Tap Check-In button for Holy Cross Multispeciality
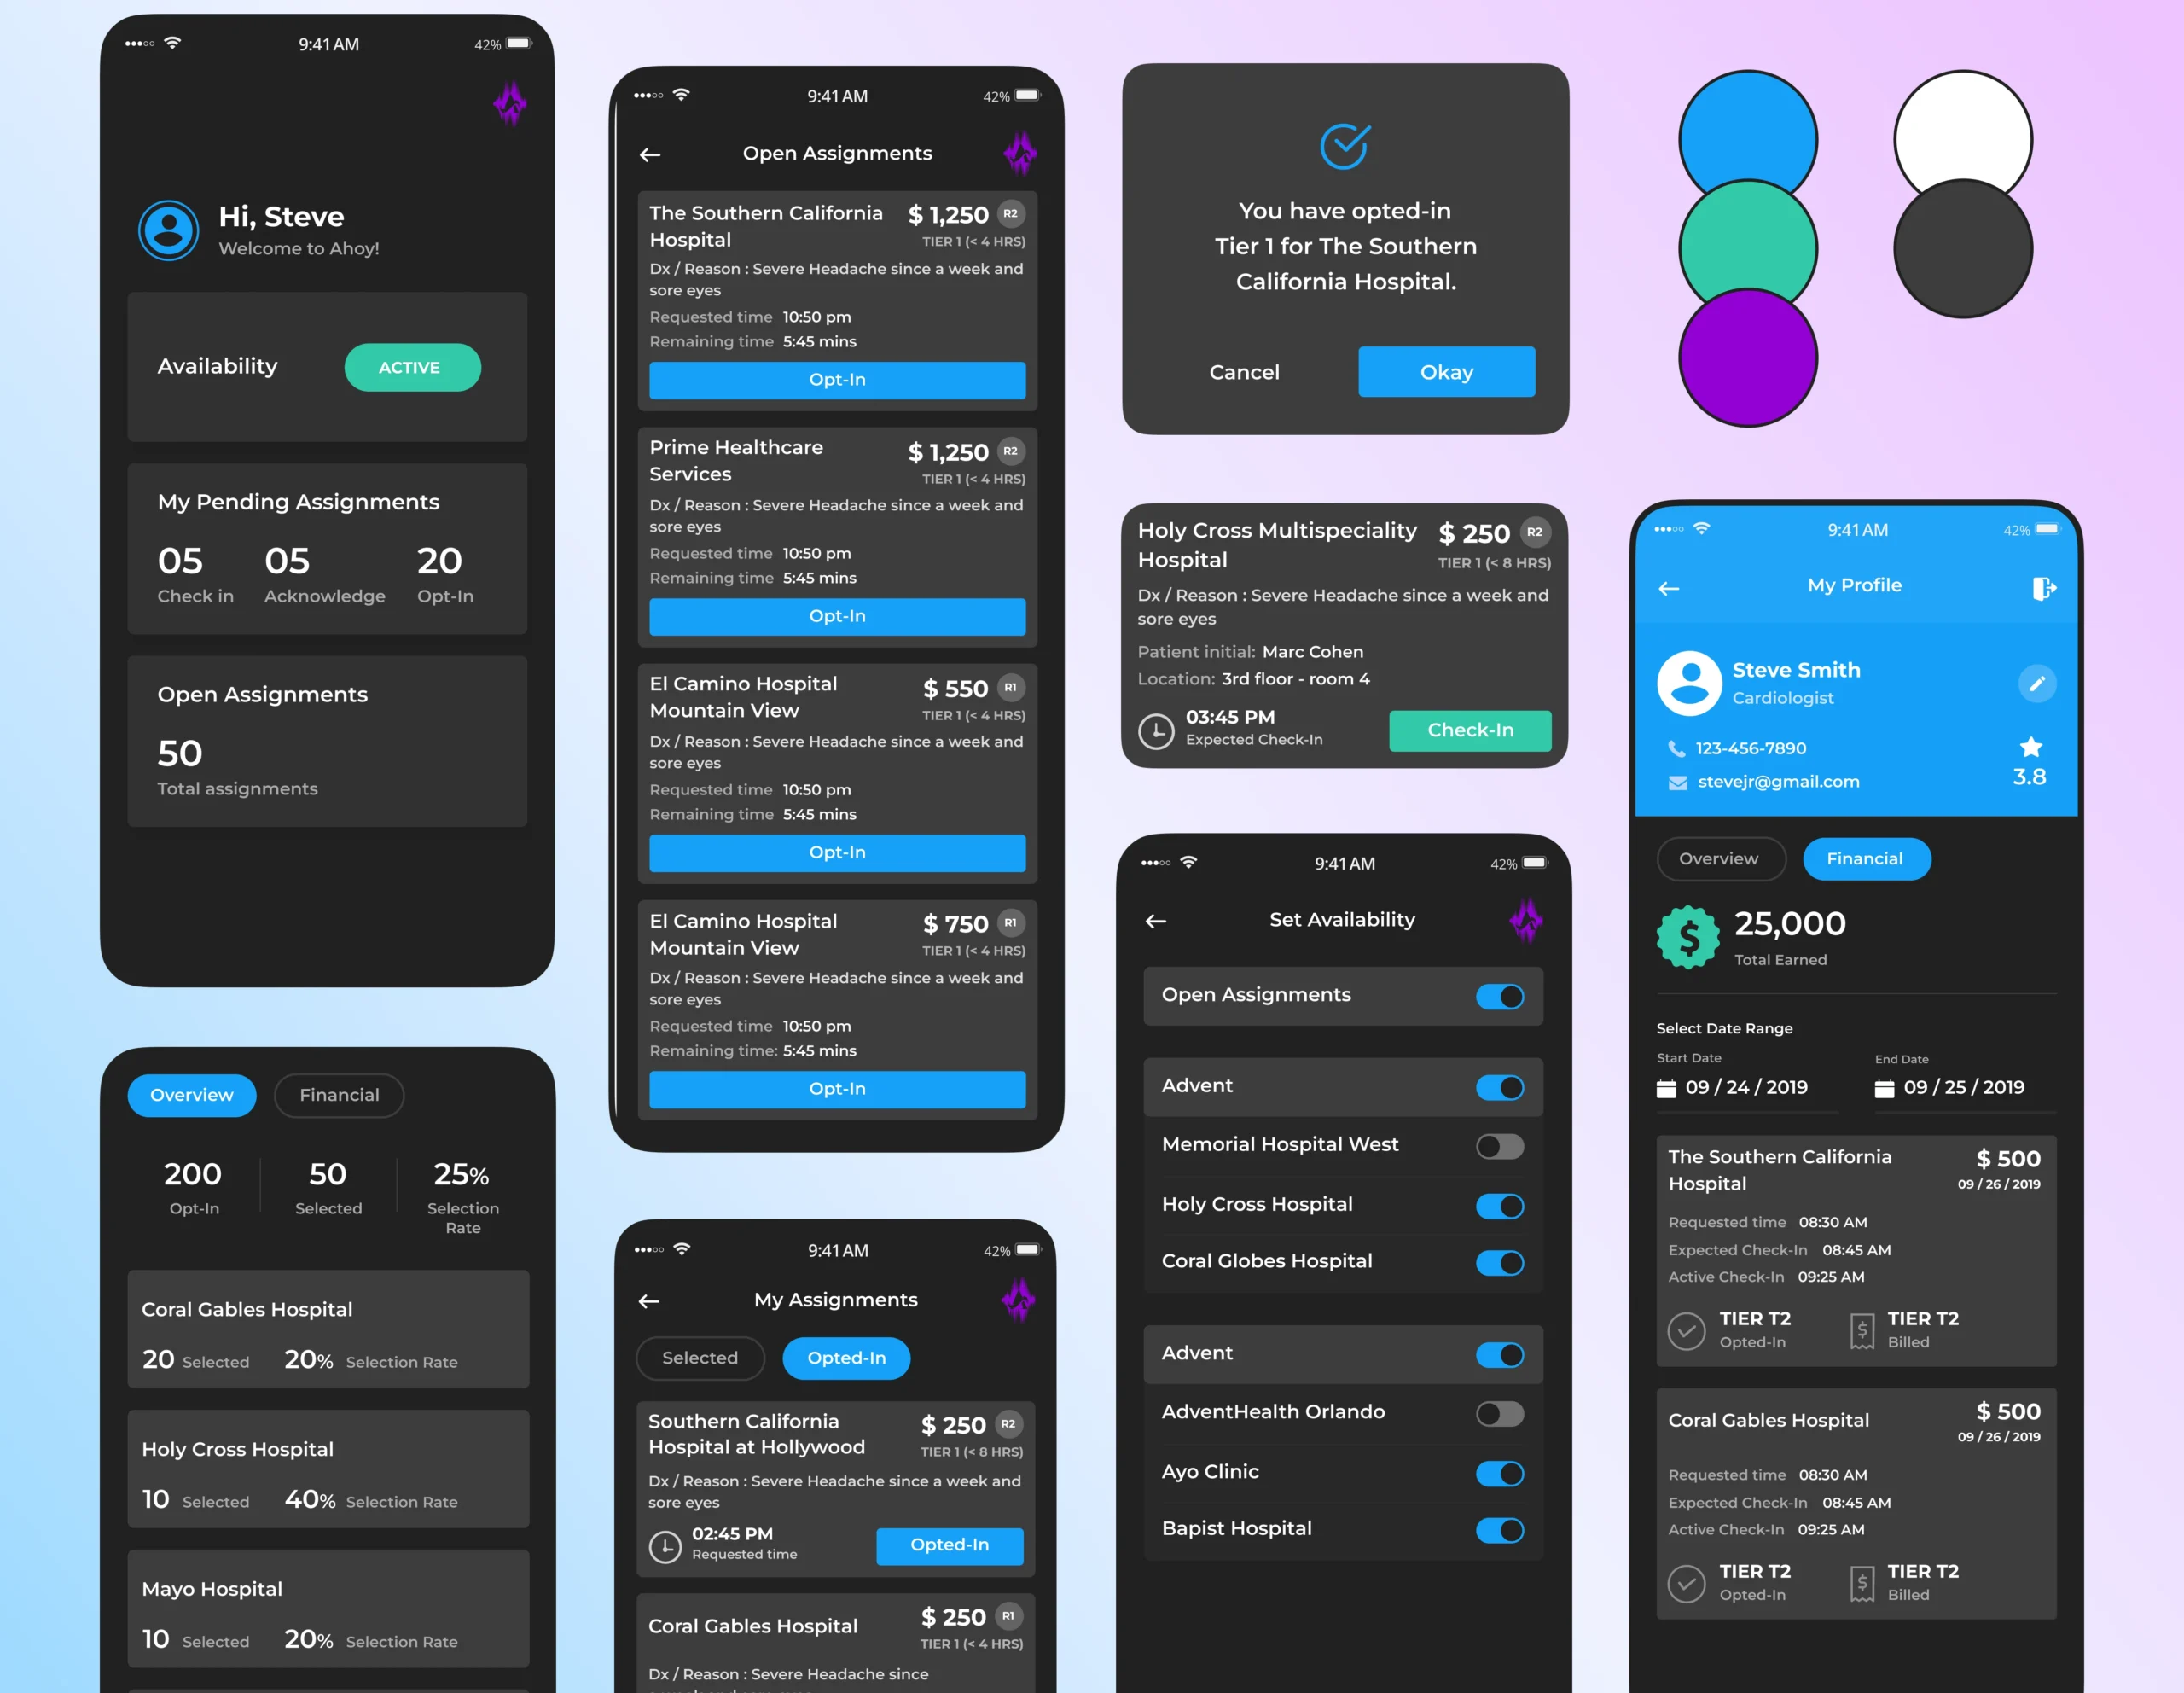Screen dimensions: 2184x1693 point(1470,727)
